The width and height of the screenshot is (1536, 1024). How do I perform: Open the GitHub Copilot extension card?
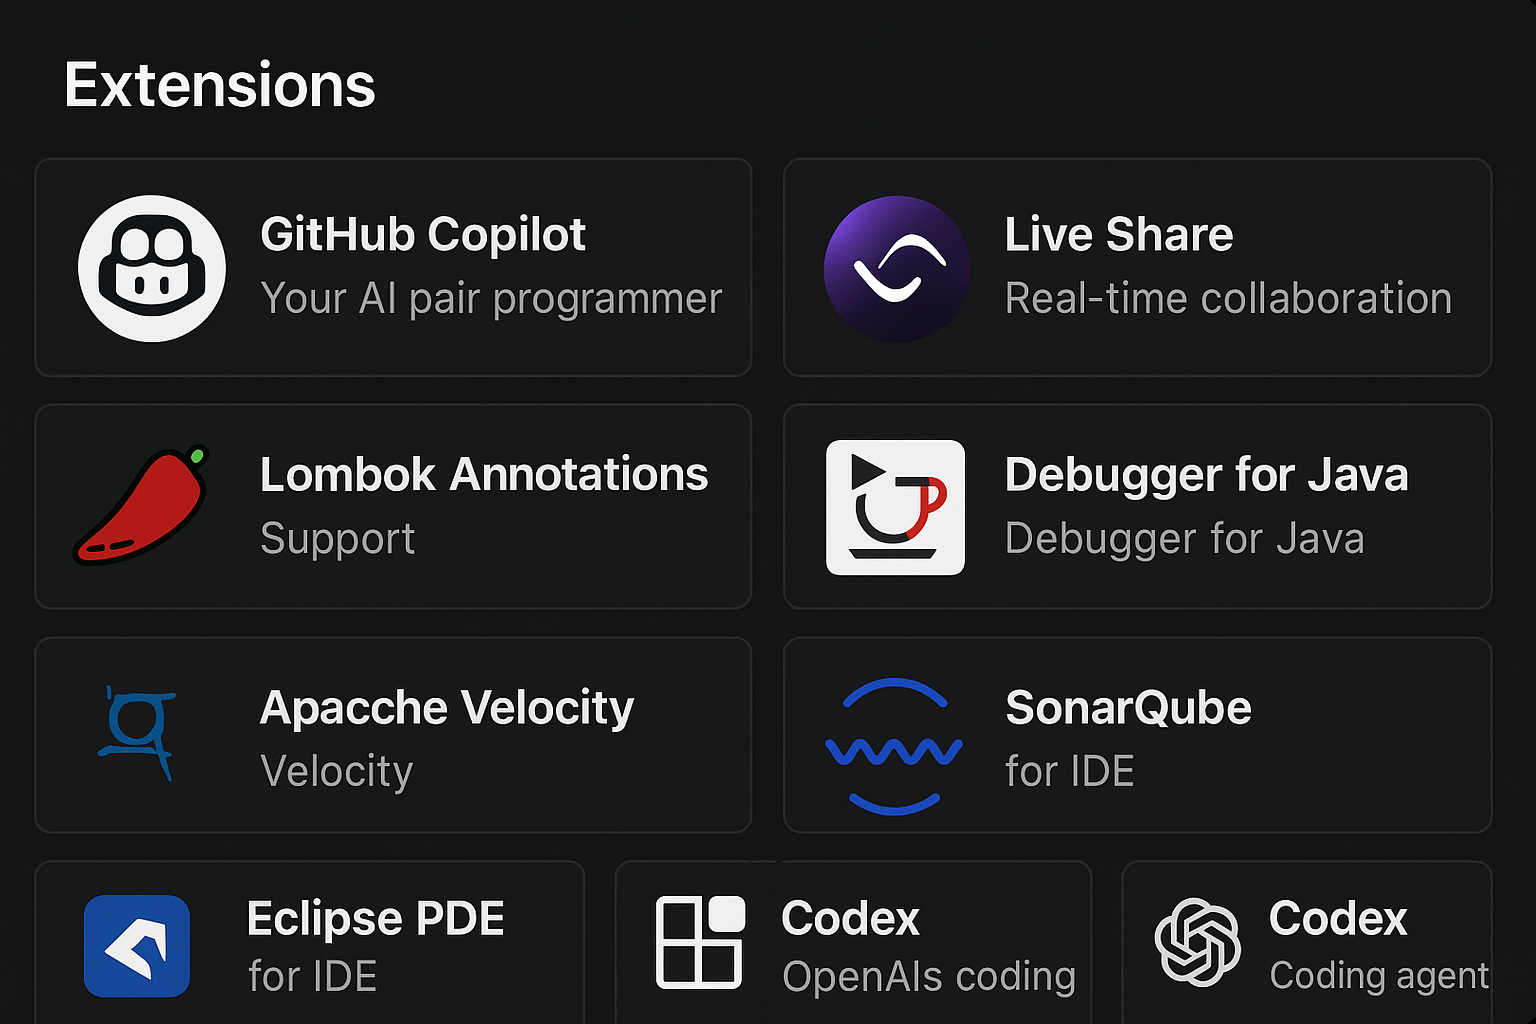coord(393,267)
